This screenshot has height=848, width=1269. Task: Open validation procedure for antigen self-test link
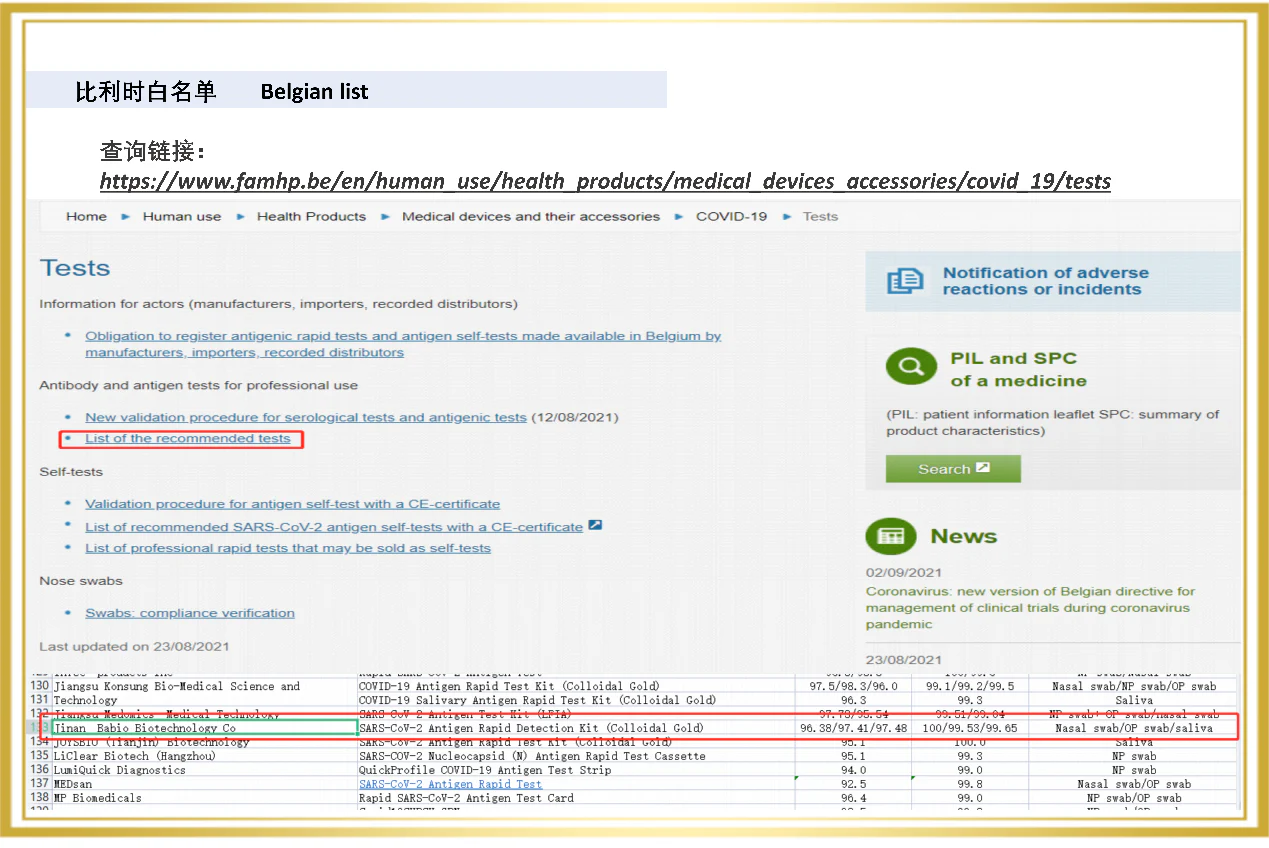click(292, 504)
